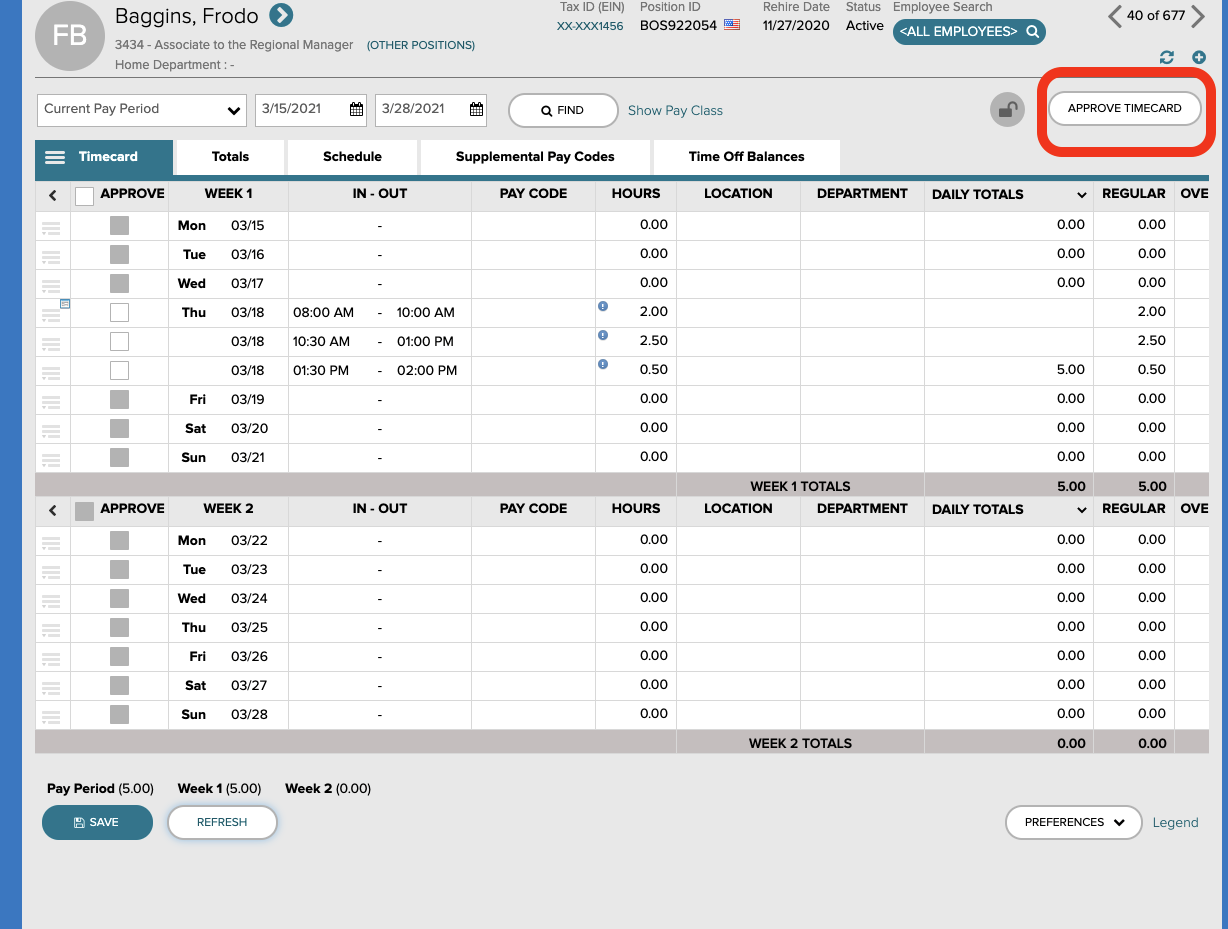Click the 08:00 AM in-time cell

tap(324, 312)
